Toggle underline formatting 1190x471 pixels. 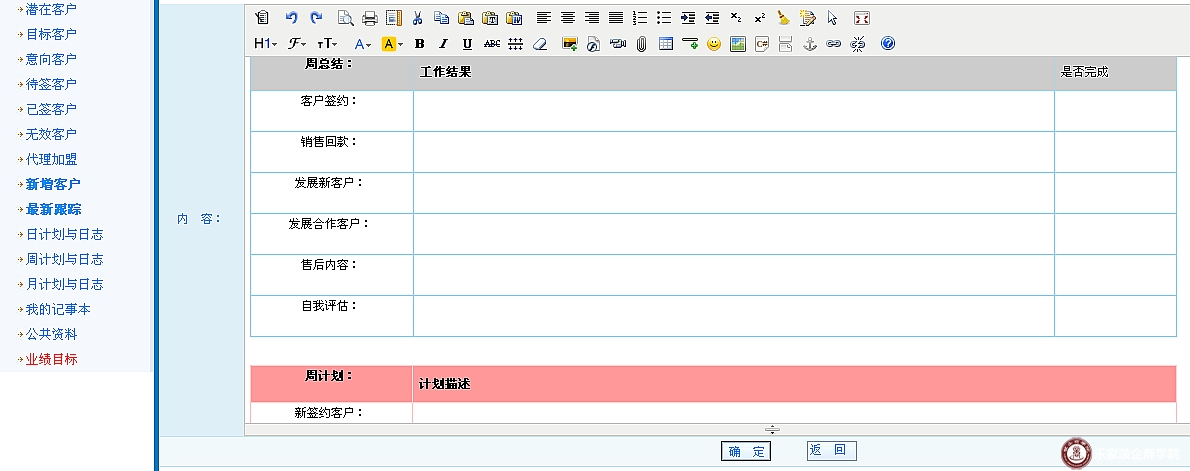467,44
